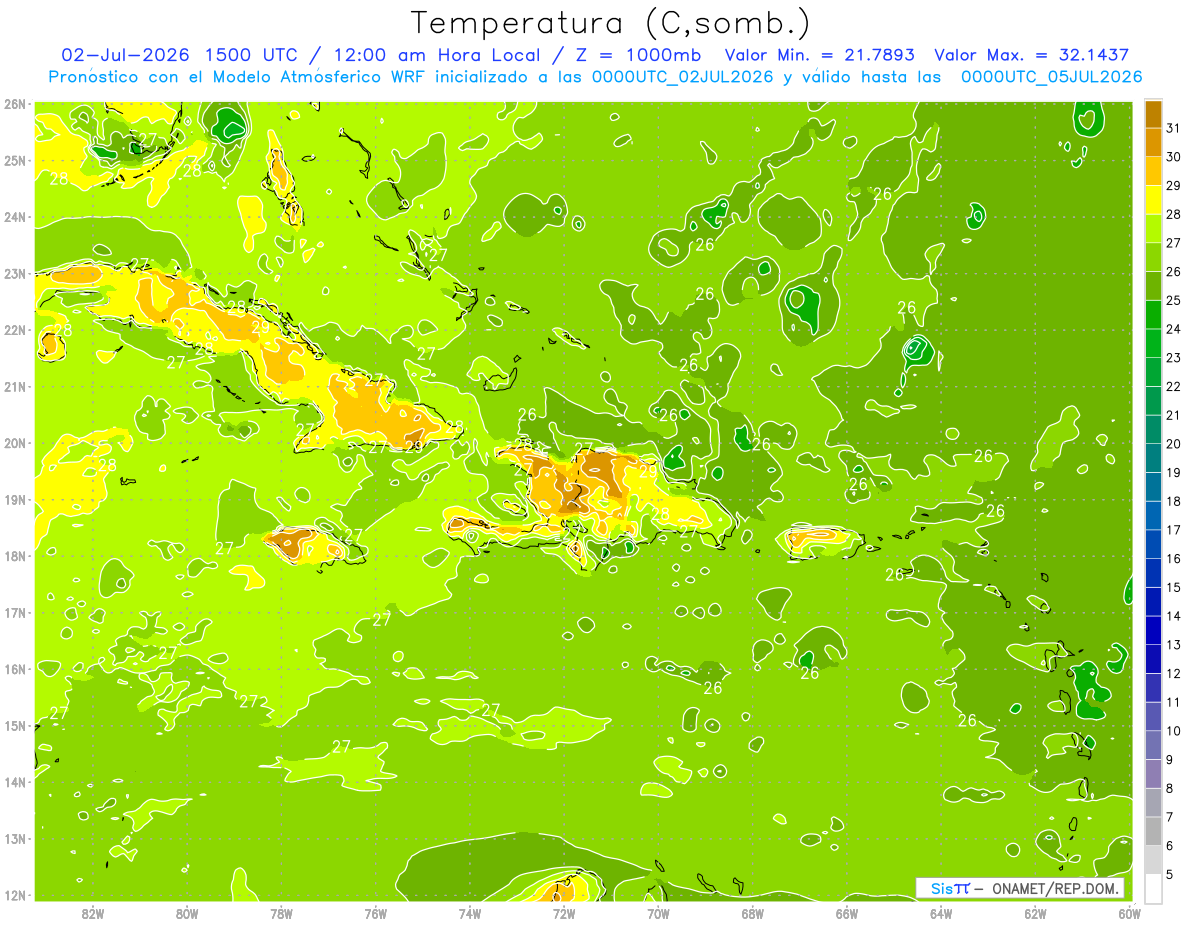Click the "13N" latitude axis label

(x=14, y=838)
